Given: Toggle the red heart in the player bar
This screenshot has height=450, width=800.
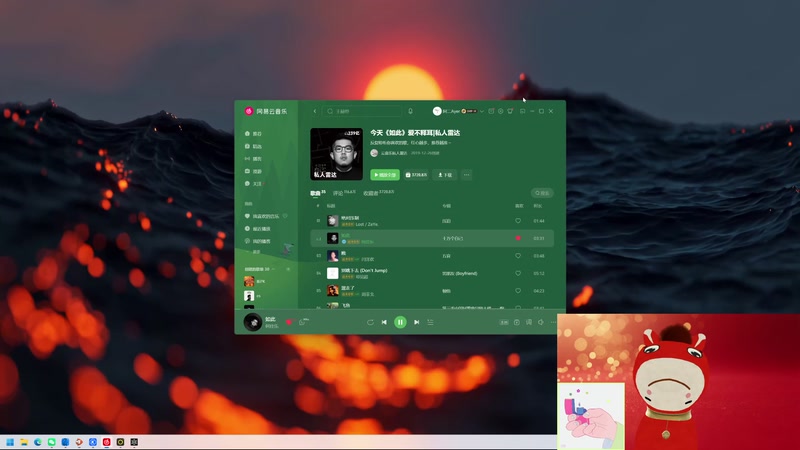Looking at the screenshot, I should pos(289,322).
